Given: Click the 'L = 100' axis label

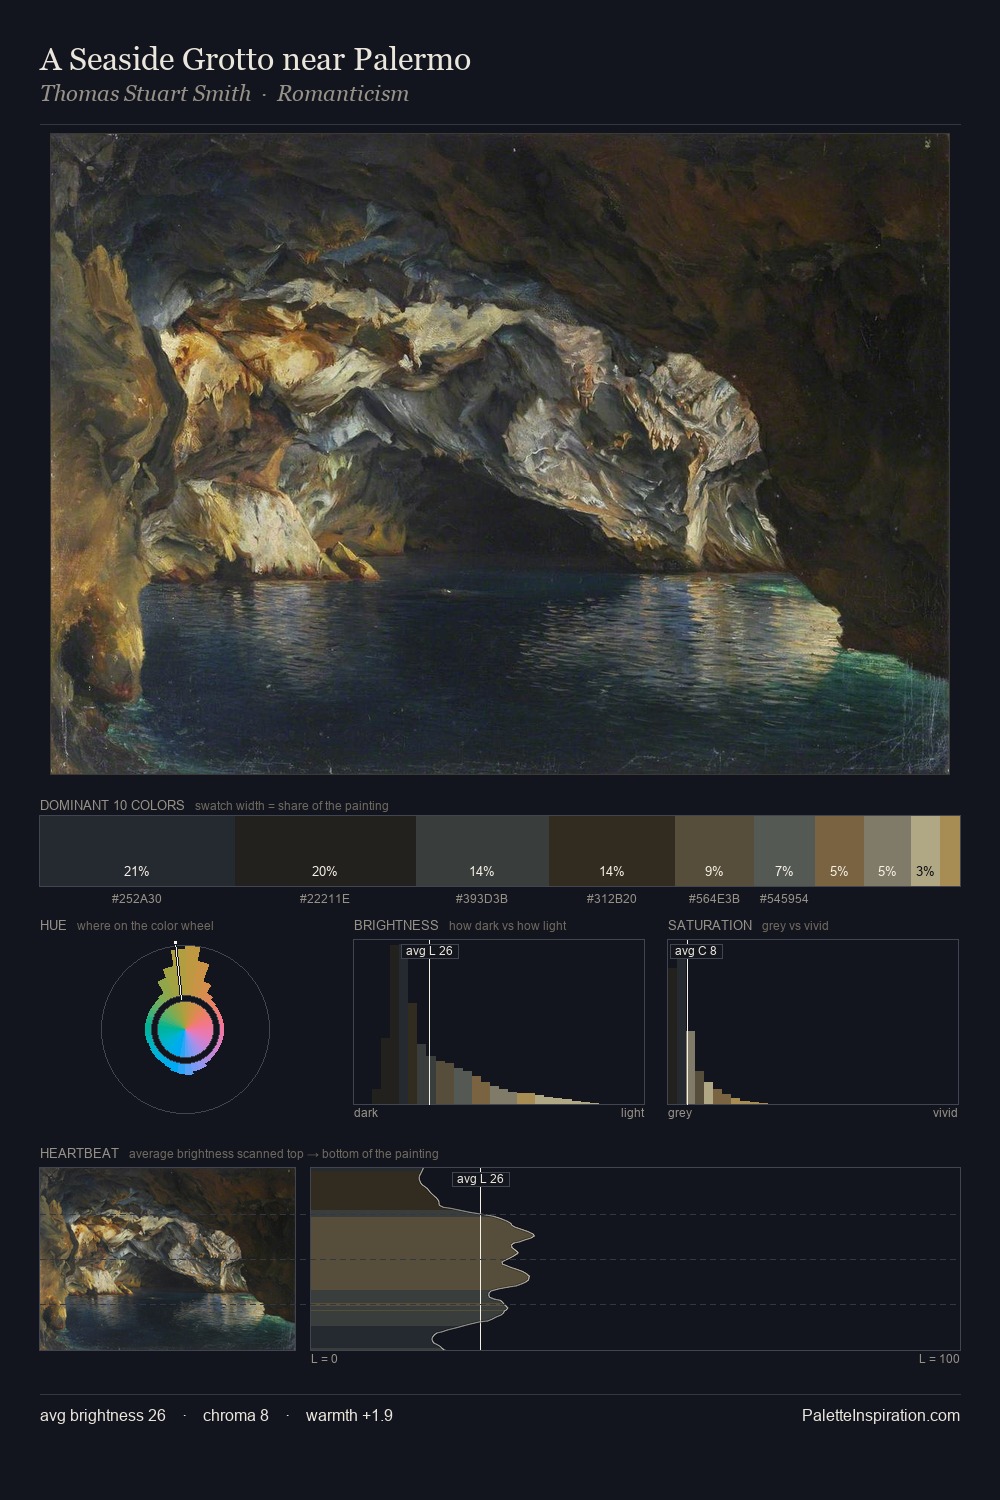Looking at the screenshot, I should point(939,1359).
